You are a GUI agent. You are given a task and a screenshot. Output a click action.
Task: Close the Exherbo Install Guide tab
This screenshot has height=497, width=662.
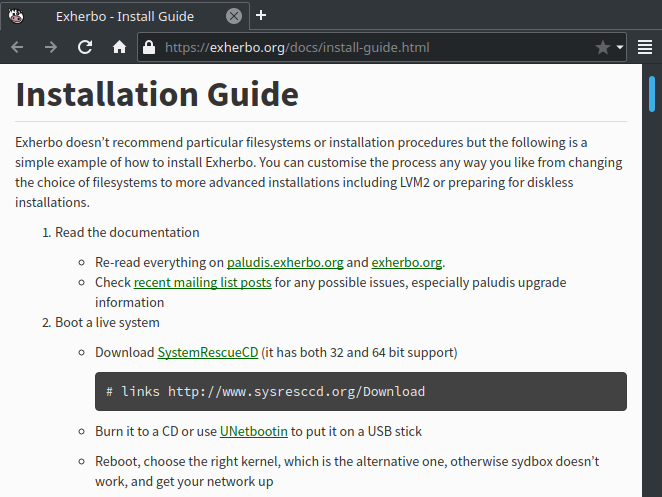click(234, 16)
